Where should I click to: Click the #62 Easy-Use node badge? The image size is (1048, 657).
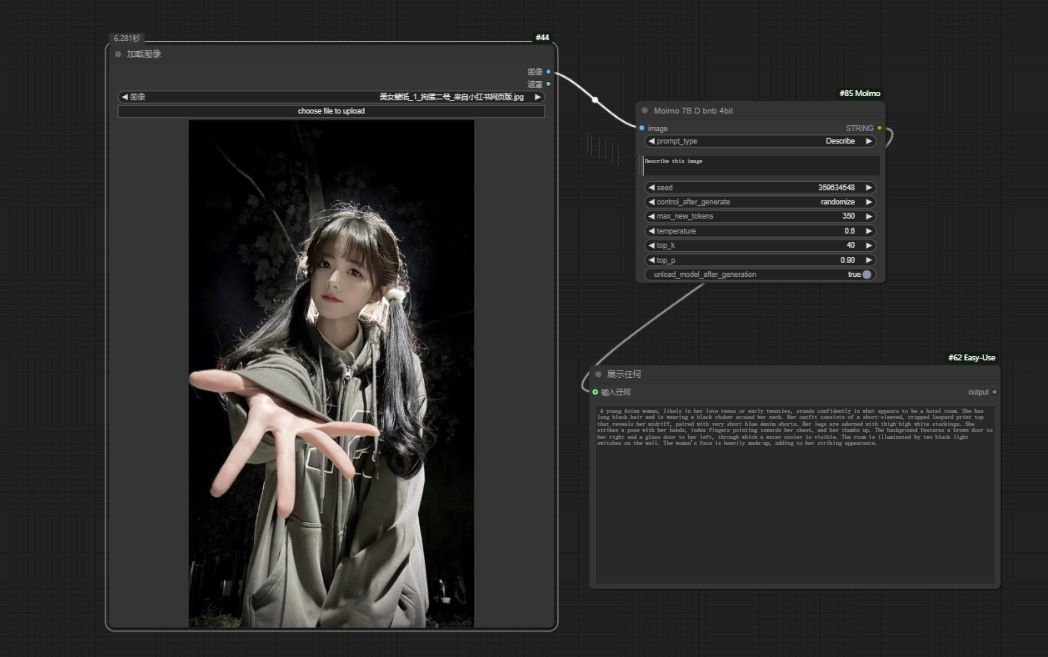971,357
